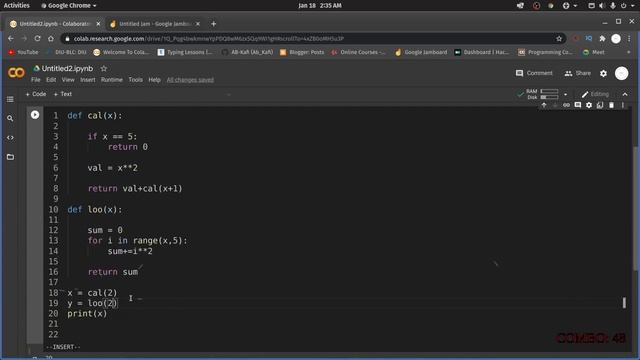This screenshot has width=640, height=360.
Task: Open the Meet bookmark
Action: [594, 52]
